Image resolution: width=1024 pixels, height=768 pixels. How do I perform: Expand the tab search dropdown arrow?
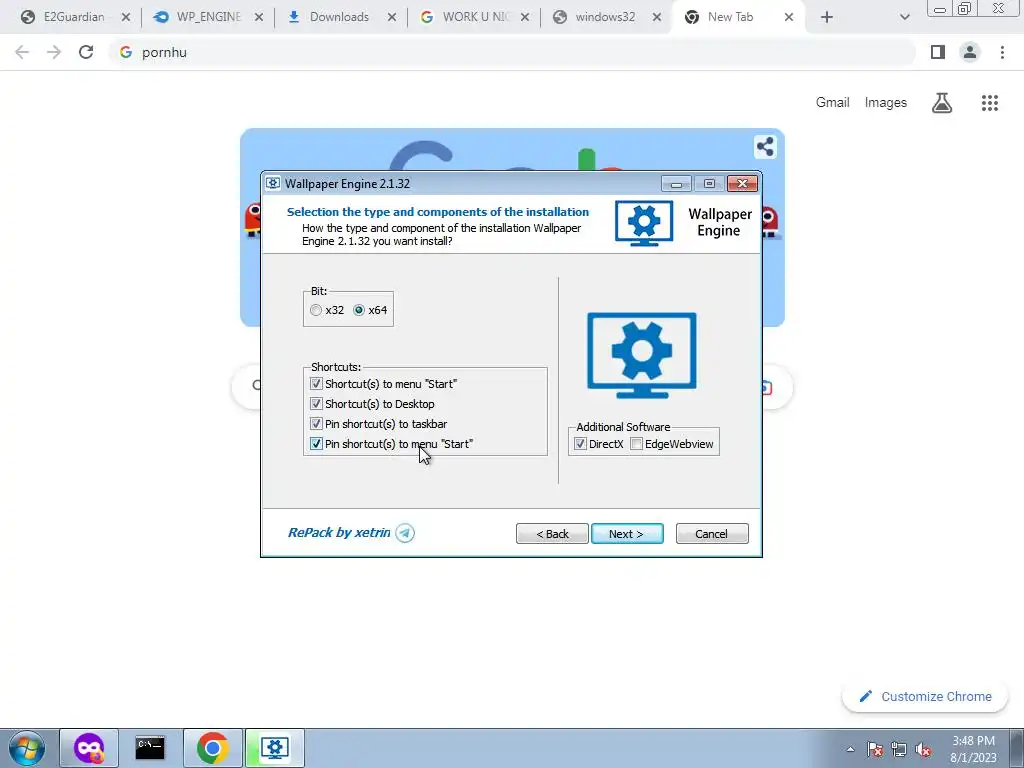[904, 17]
